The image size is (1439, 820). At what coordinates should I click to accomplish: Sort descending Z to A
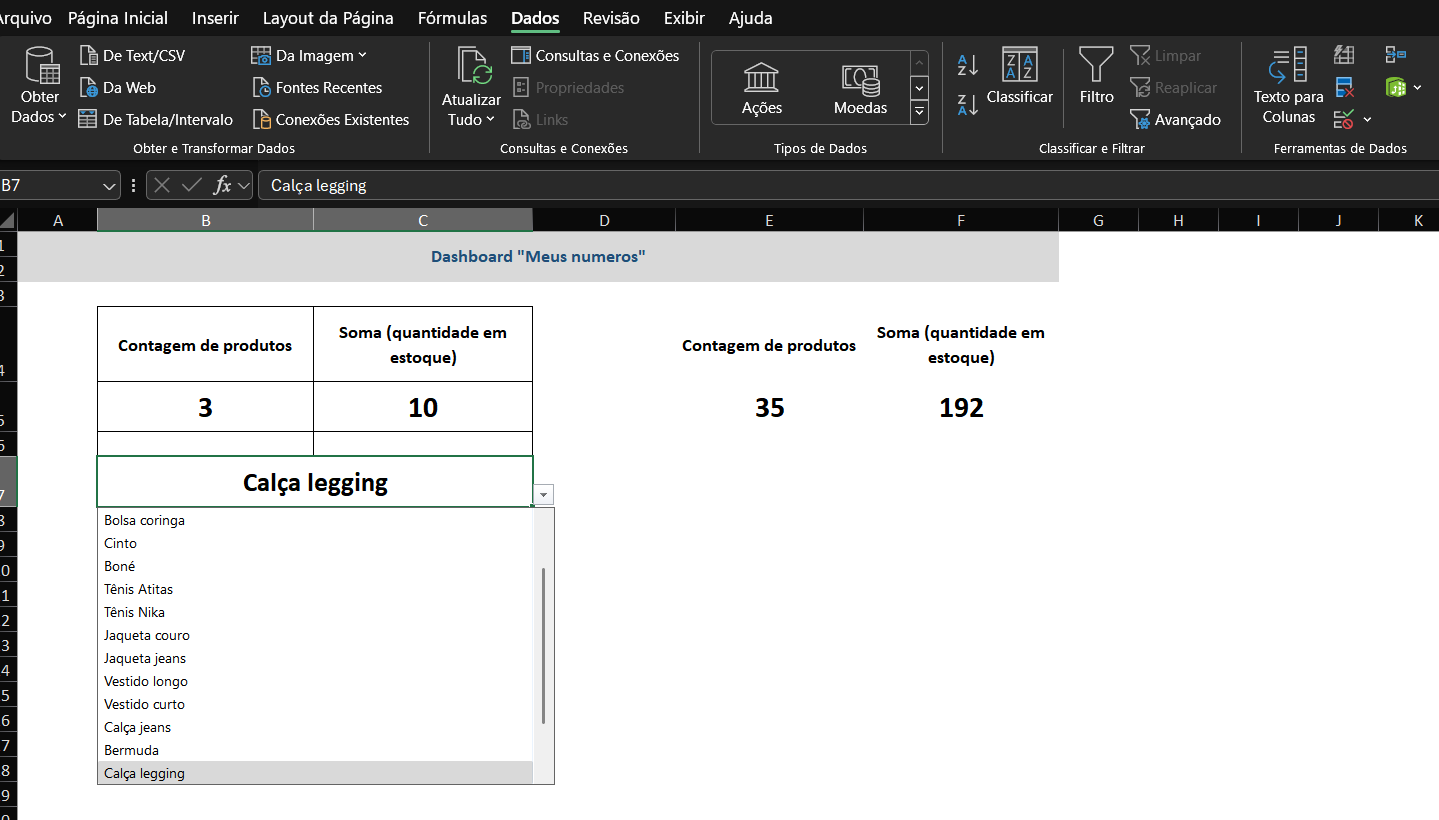coord(967,104)
